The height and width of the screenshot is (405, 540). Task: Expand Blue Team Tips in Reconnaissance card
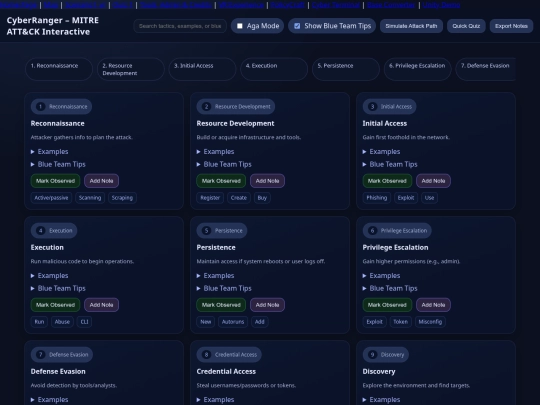(58, 164)
